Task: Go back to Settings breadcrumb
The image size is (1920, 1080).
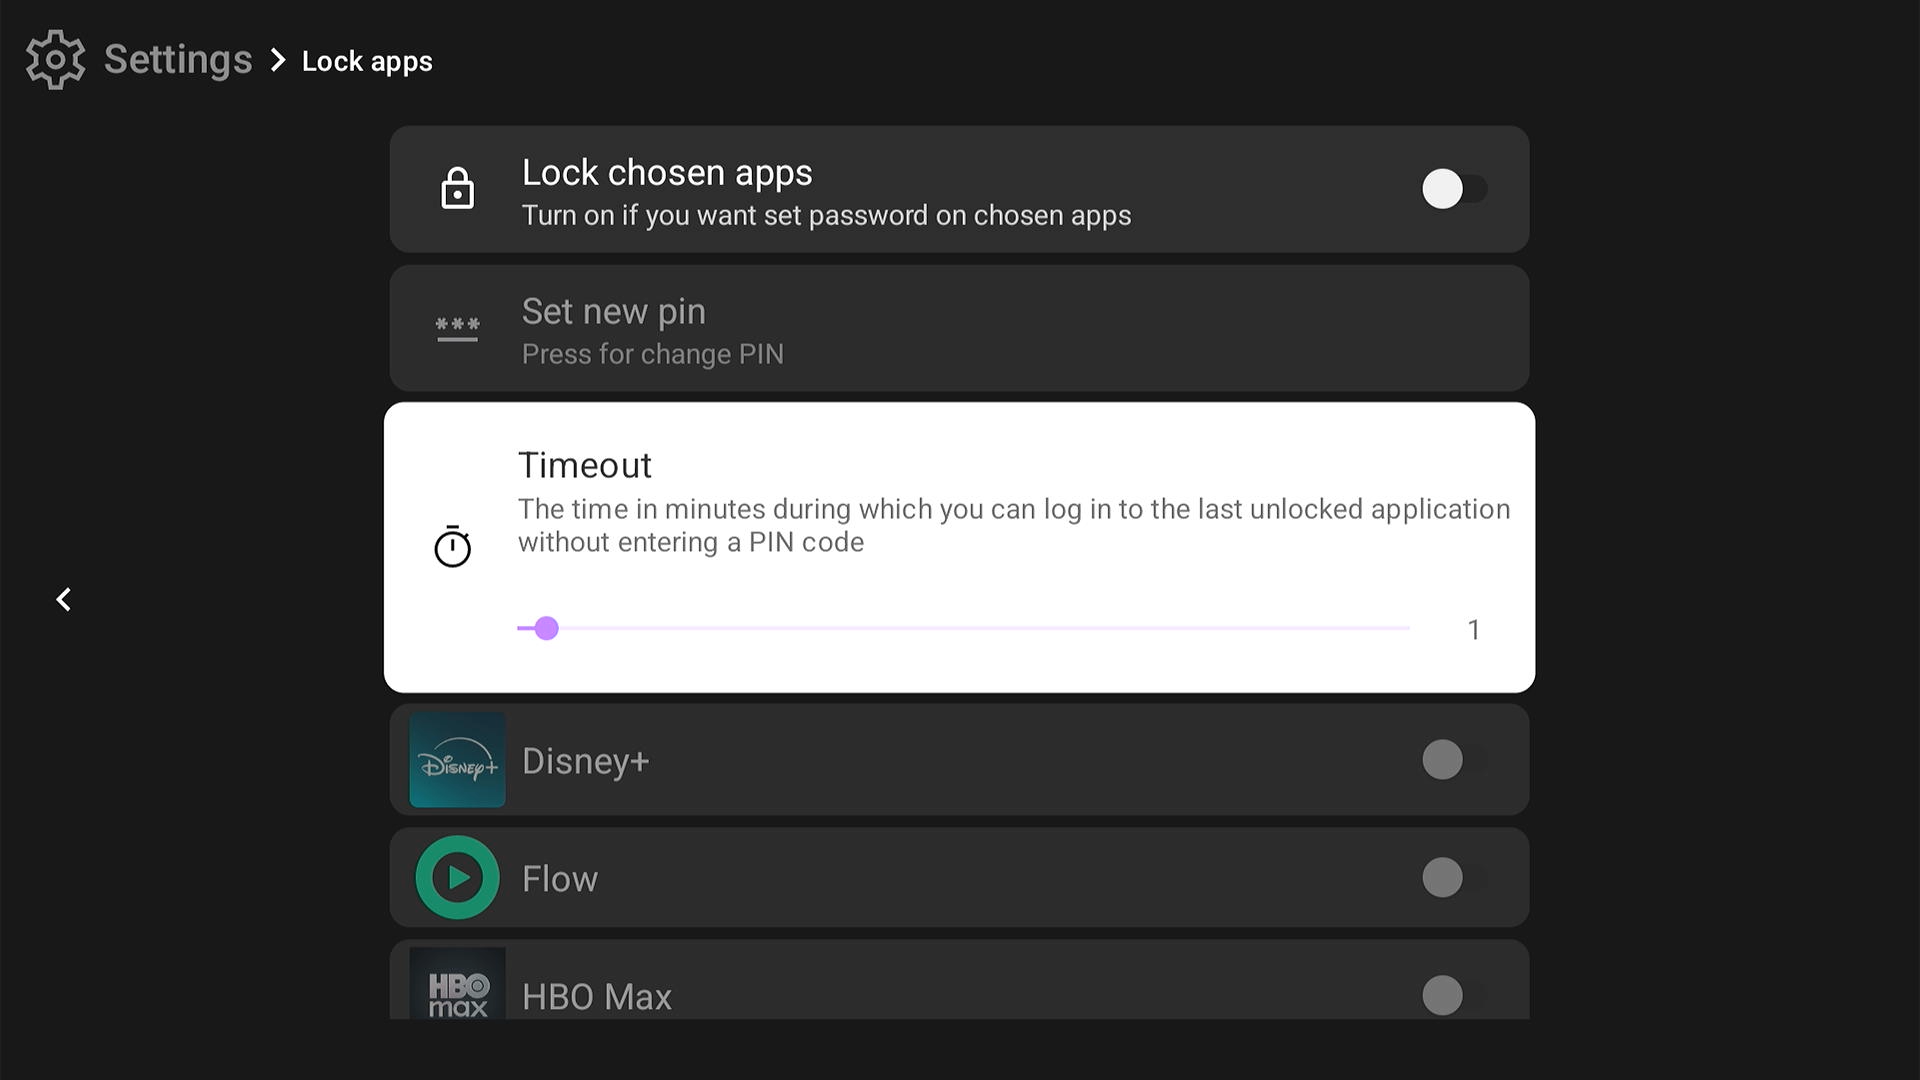Action: tap(178, 60)
